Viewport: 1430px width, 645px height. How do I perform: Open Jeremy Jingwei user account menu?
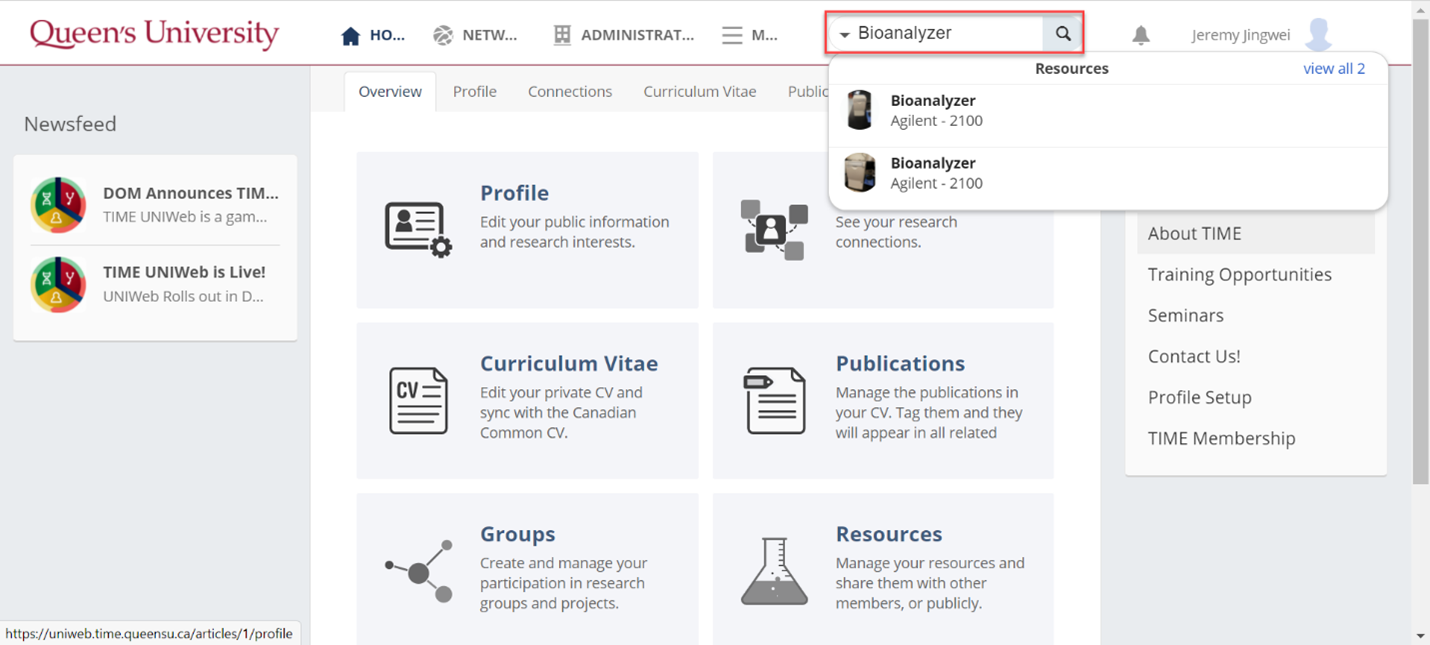point(1261,35)
